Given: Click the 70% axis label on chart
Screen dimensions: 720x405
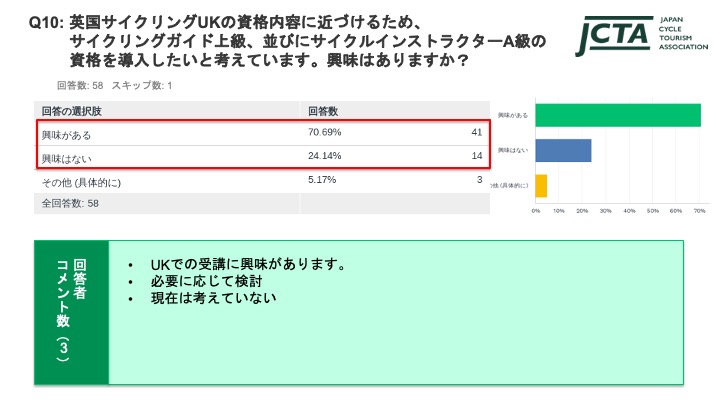Looking at the screenshot, I should point(699,211).
